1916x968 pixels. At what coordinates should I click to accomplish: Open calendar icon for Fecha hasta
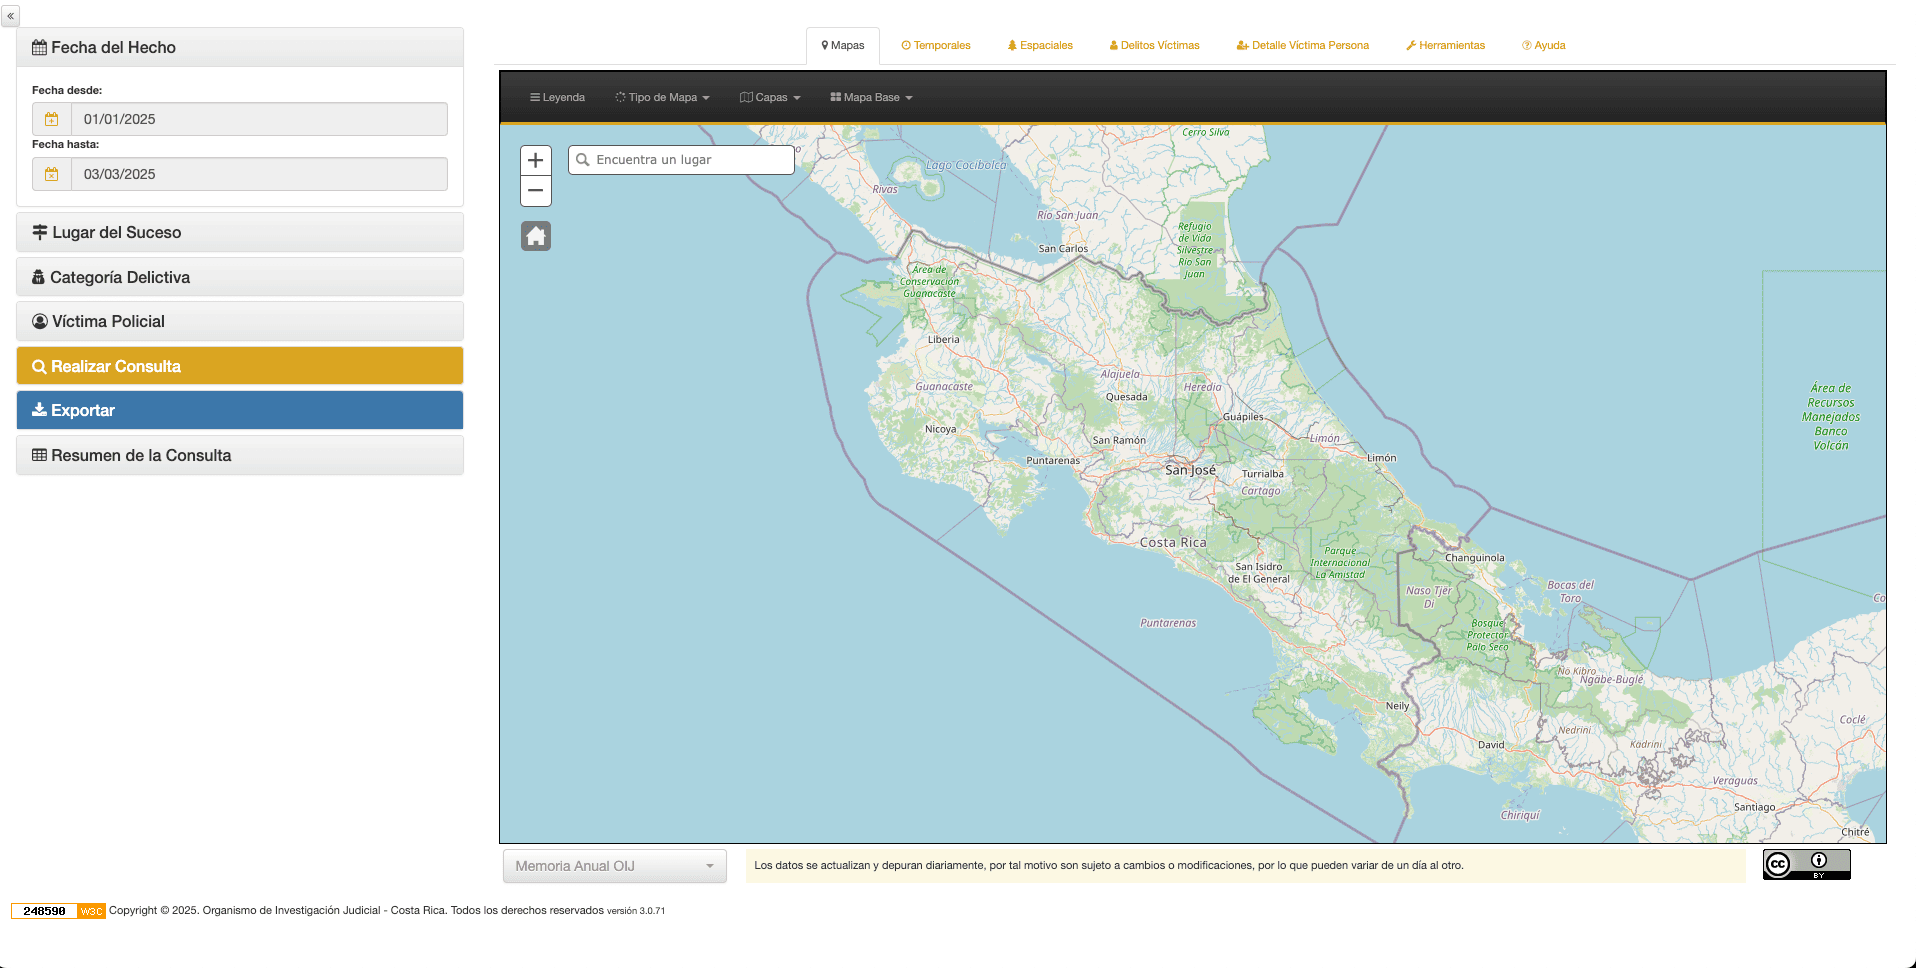tap(52, 174)
